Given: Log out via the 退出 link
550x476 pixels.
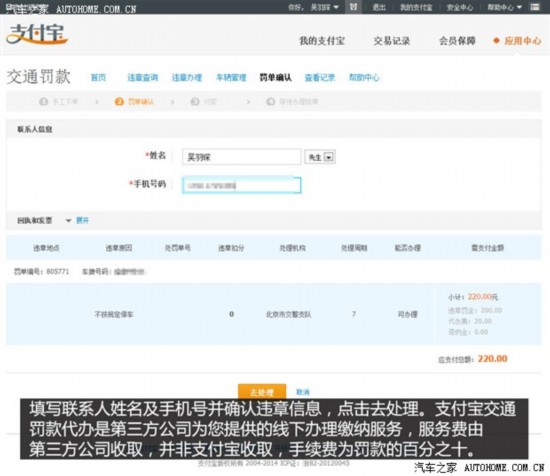Looking at the screenshot, I should tap(379, 7).
